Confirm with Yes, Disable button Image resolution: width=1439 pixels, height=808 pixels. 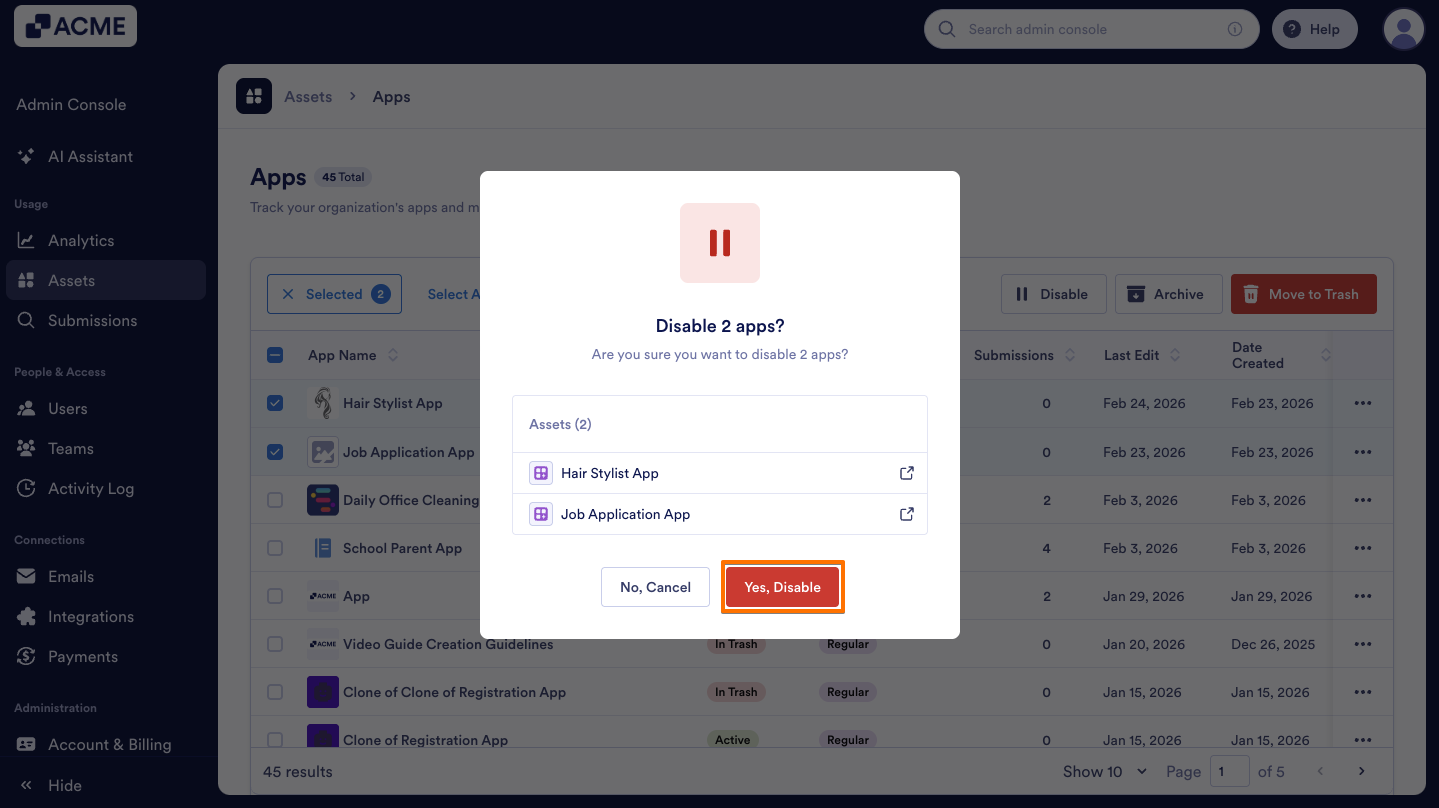point(782,587)
